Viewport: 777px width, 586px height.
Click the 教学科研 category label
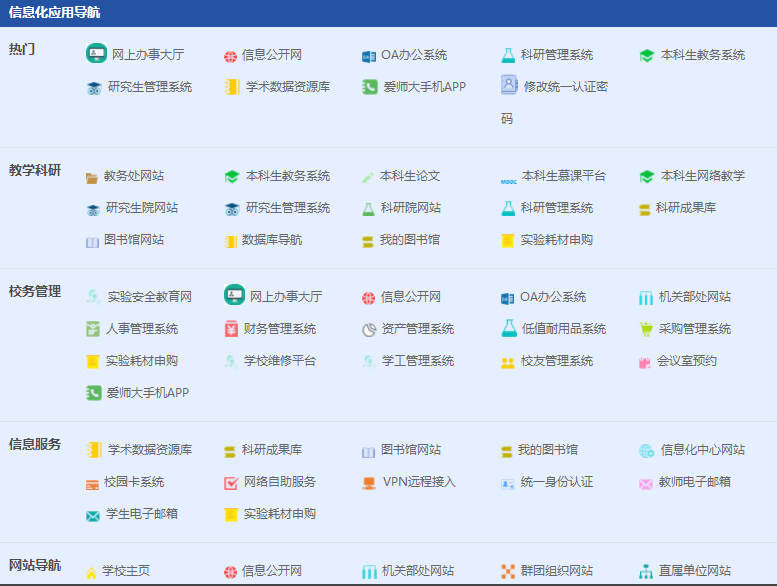[35, 170]
